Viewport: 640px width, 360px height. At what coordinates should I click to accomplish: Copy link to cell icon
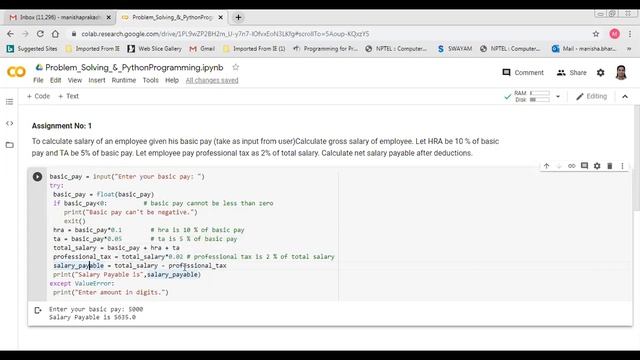pos(571,166)
